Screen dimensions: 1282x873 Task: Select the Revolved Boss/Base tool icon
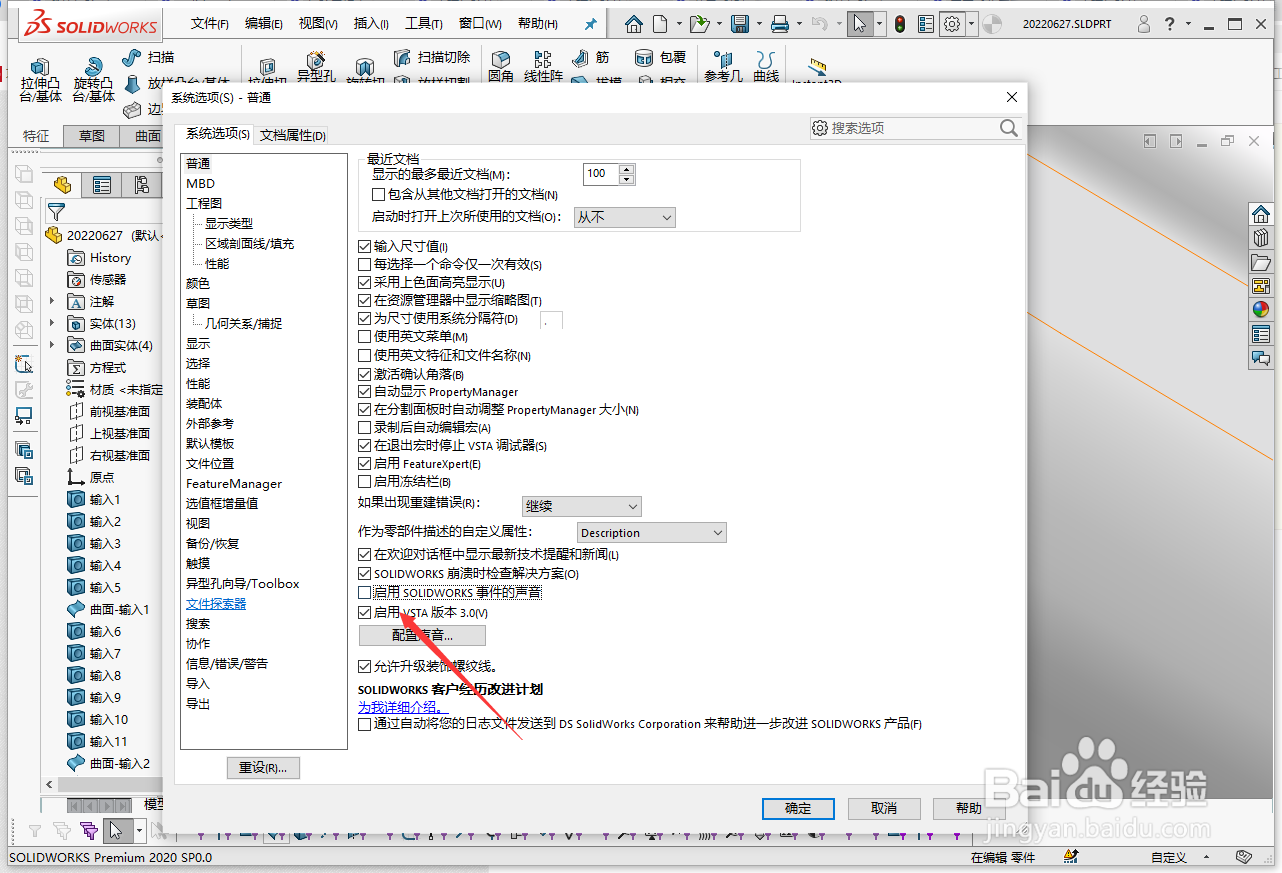pyautogui.click(x=93, y=67)
